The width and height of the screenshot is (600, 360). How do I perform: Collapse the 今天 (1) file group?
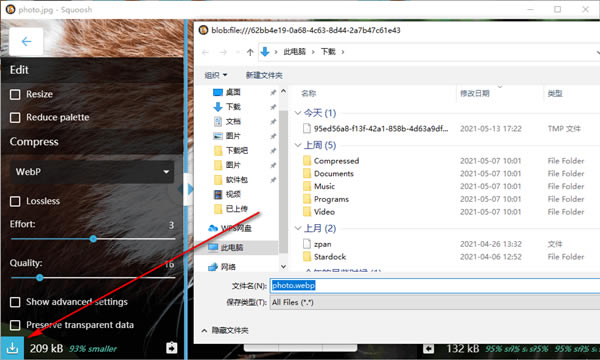tap(298, 113)
